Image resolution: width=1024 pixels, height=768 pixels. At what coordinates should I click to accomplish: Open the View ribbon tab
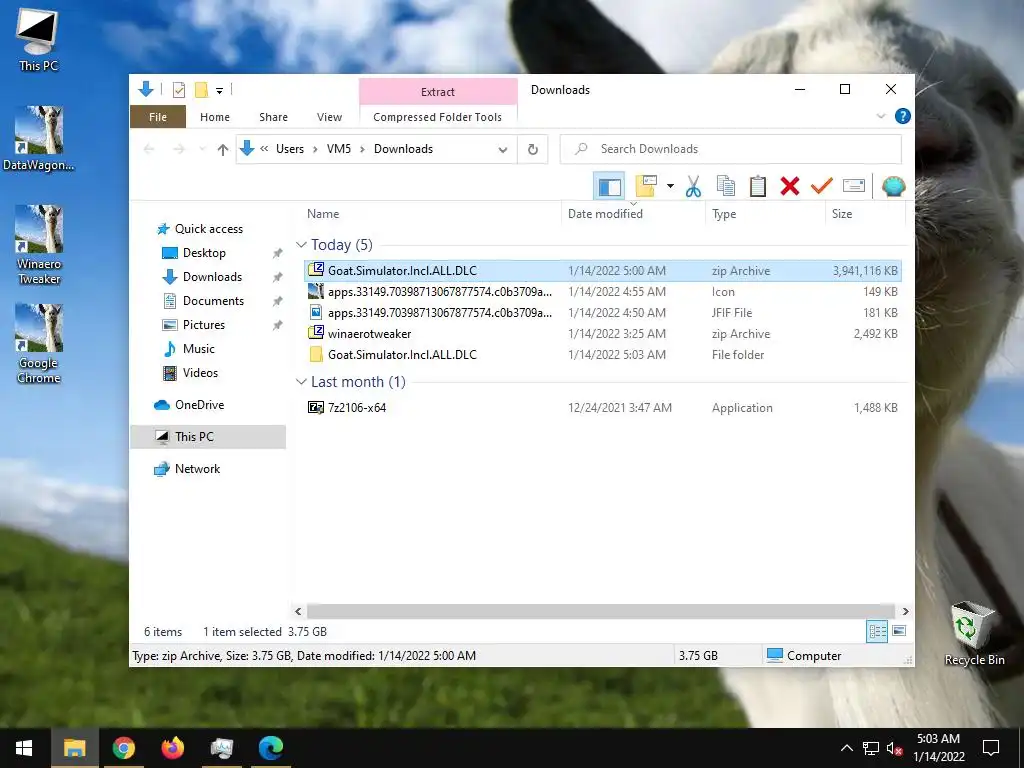tap(329, 117)
